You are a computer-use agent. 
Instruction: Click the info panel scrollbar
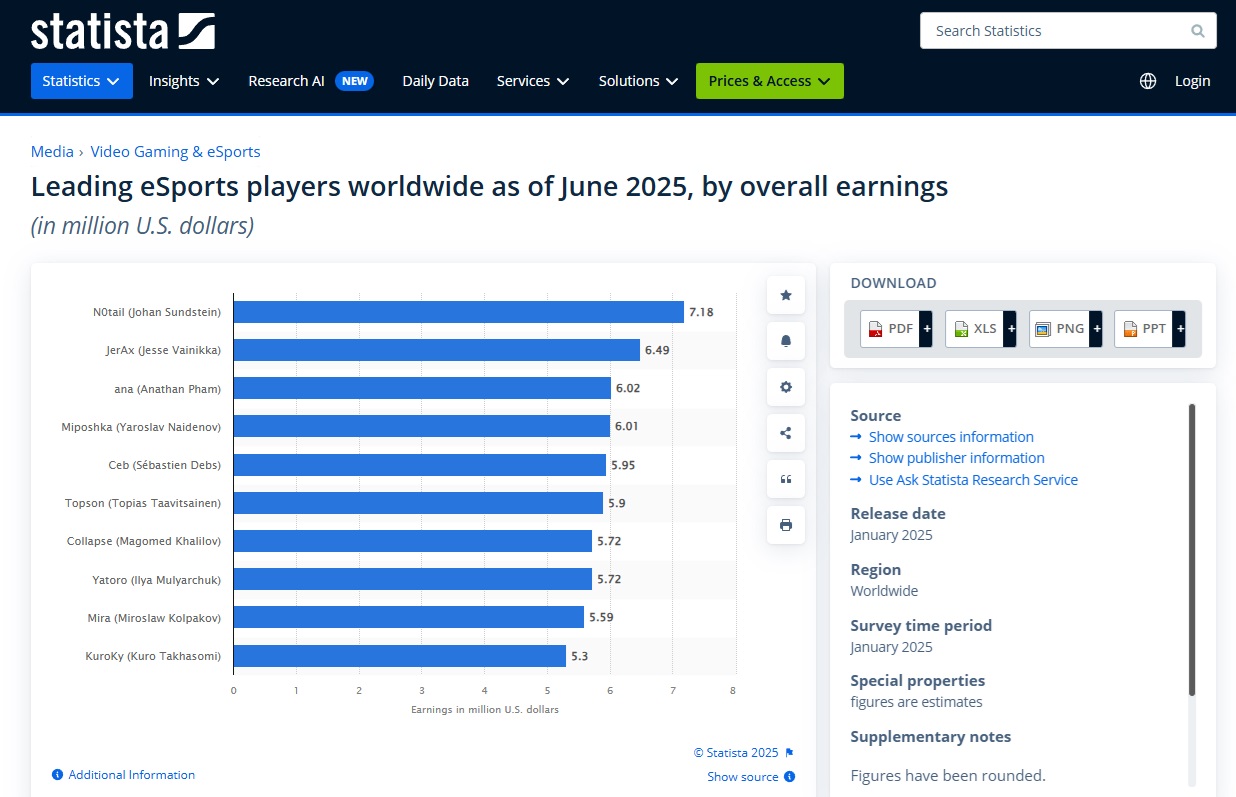(x=1191, y=550)
